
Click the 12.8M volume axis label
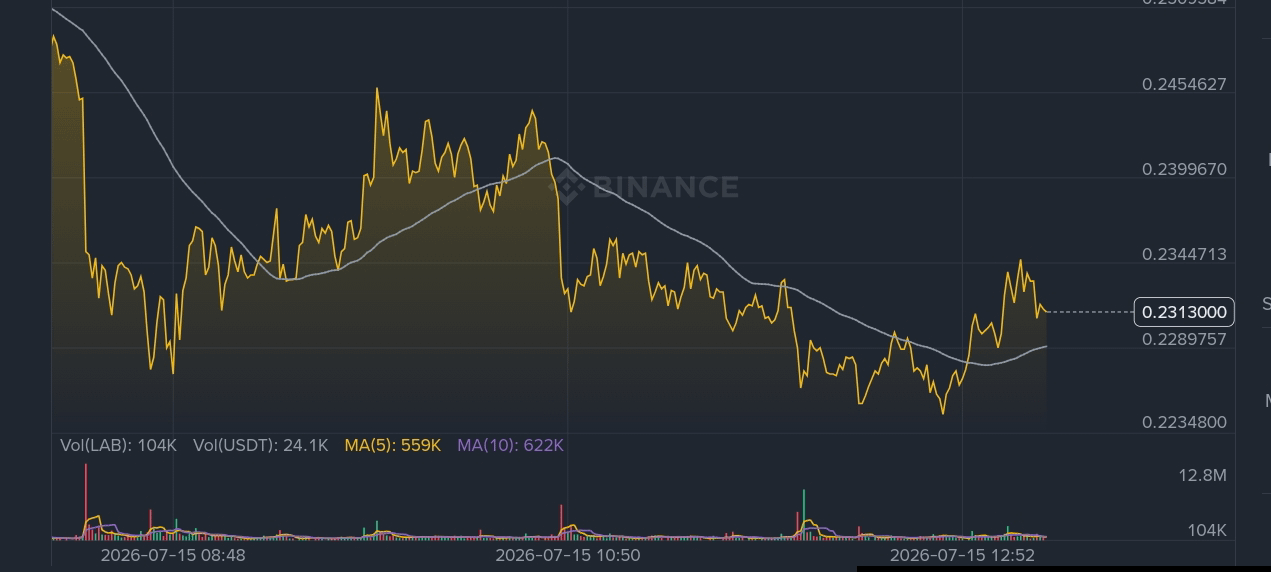1202,475
